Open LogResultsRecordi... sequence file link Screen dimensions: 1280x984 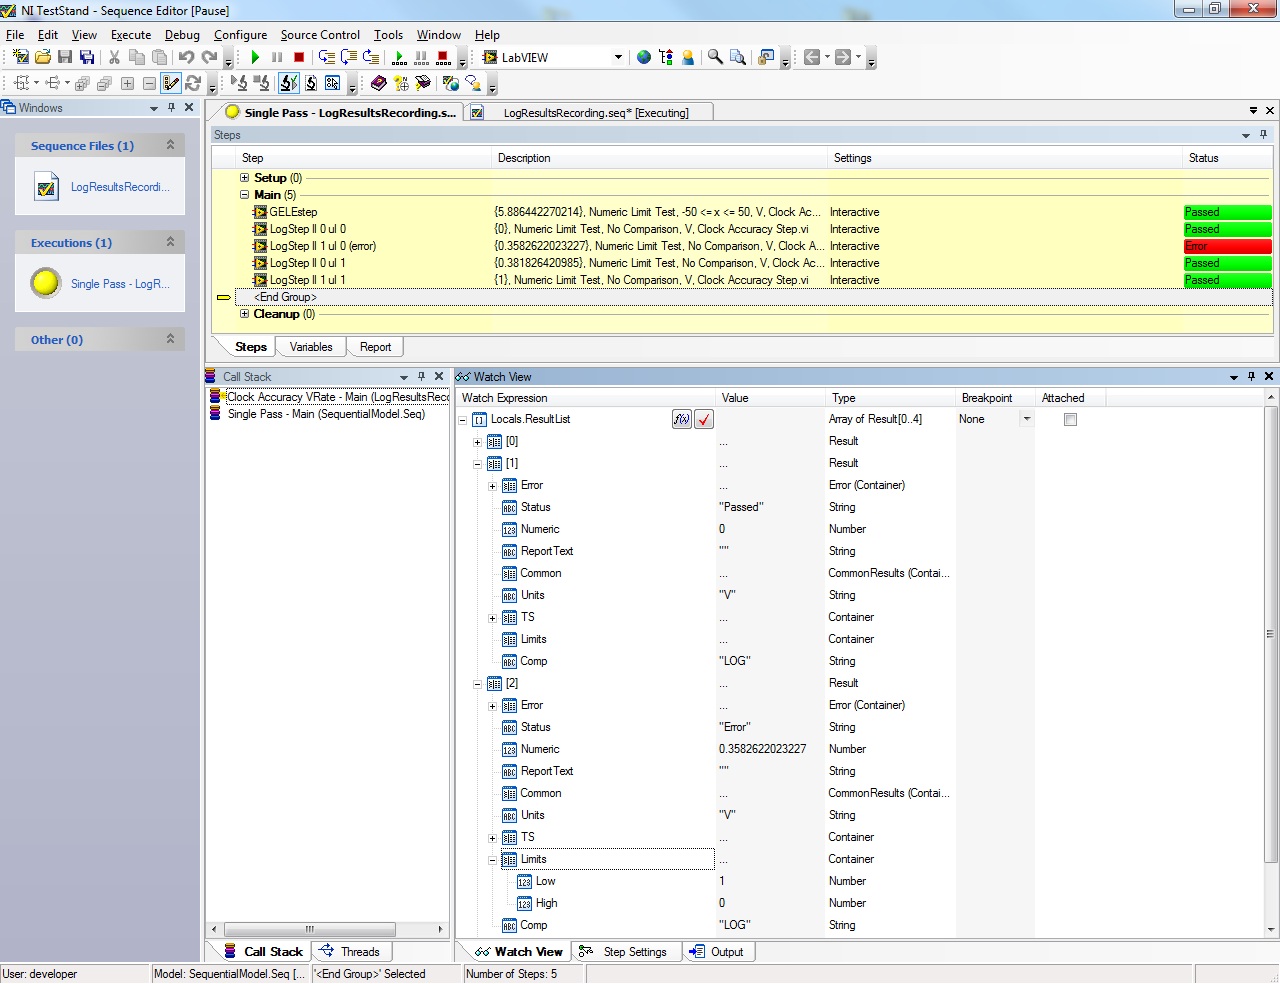(120, 187)
